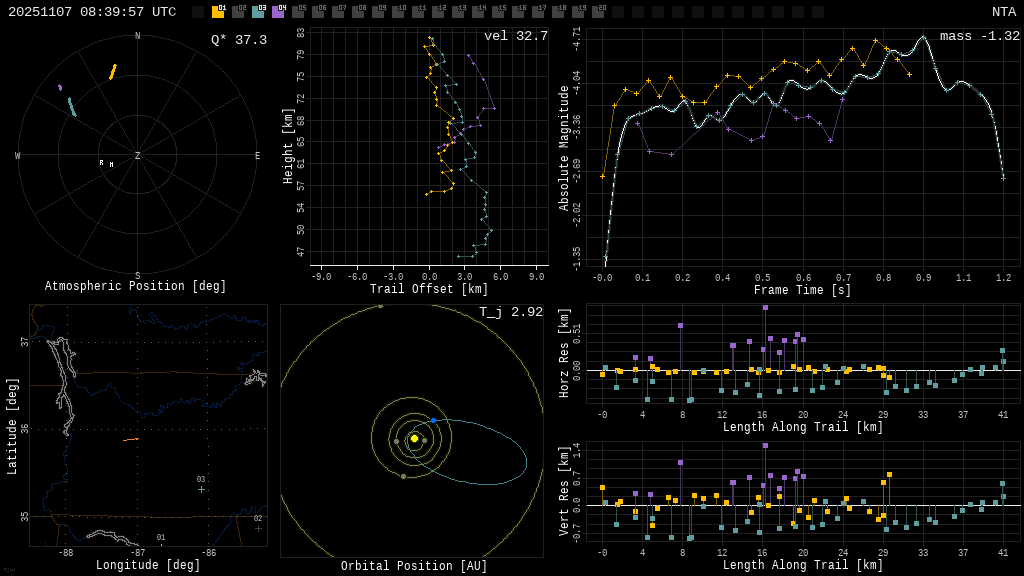Viewport: 1024px width, 576px height.
Task: Select station 03 cross marker on map
Action: click(x=201, y=489)
